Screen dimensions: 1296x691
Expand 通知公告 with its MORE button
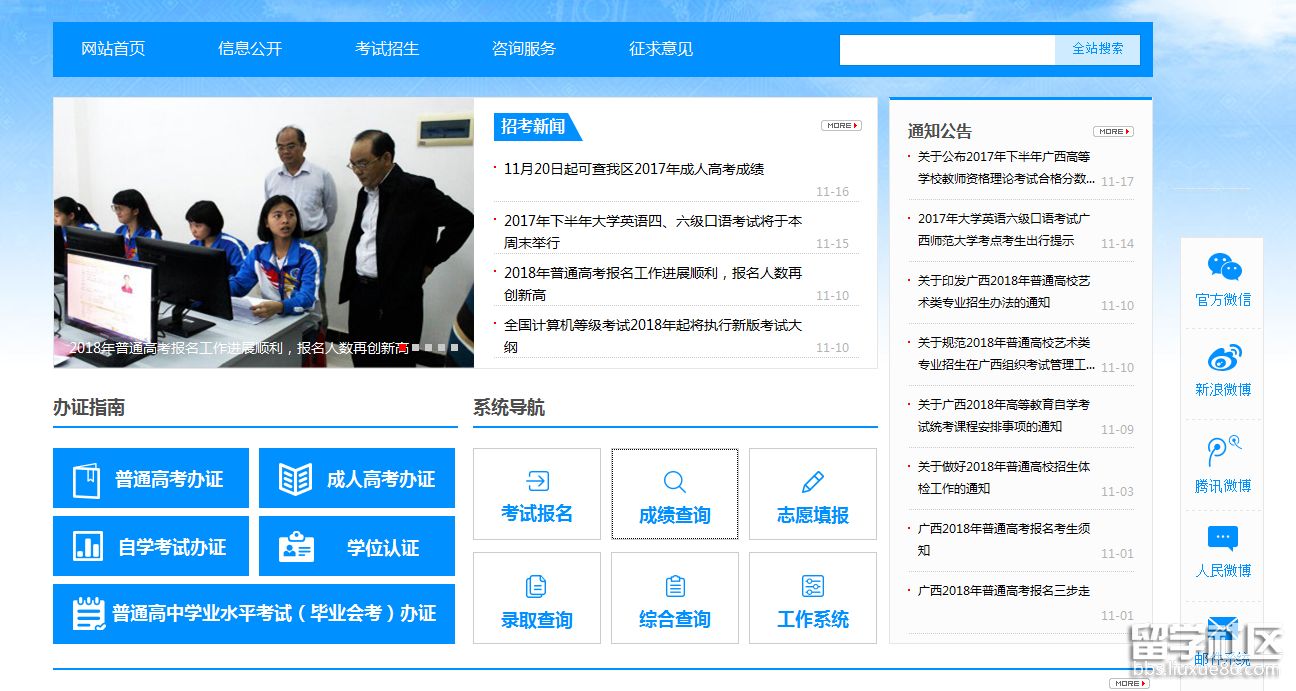[x=1113, y=132]
